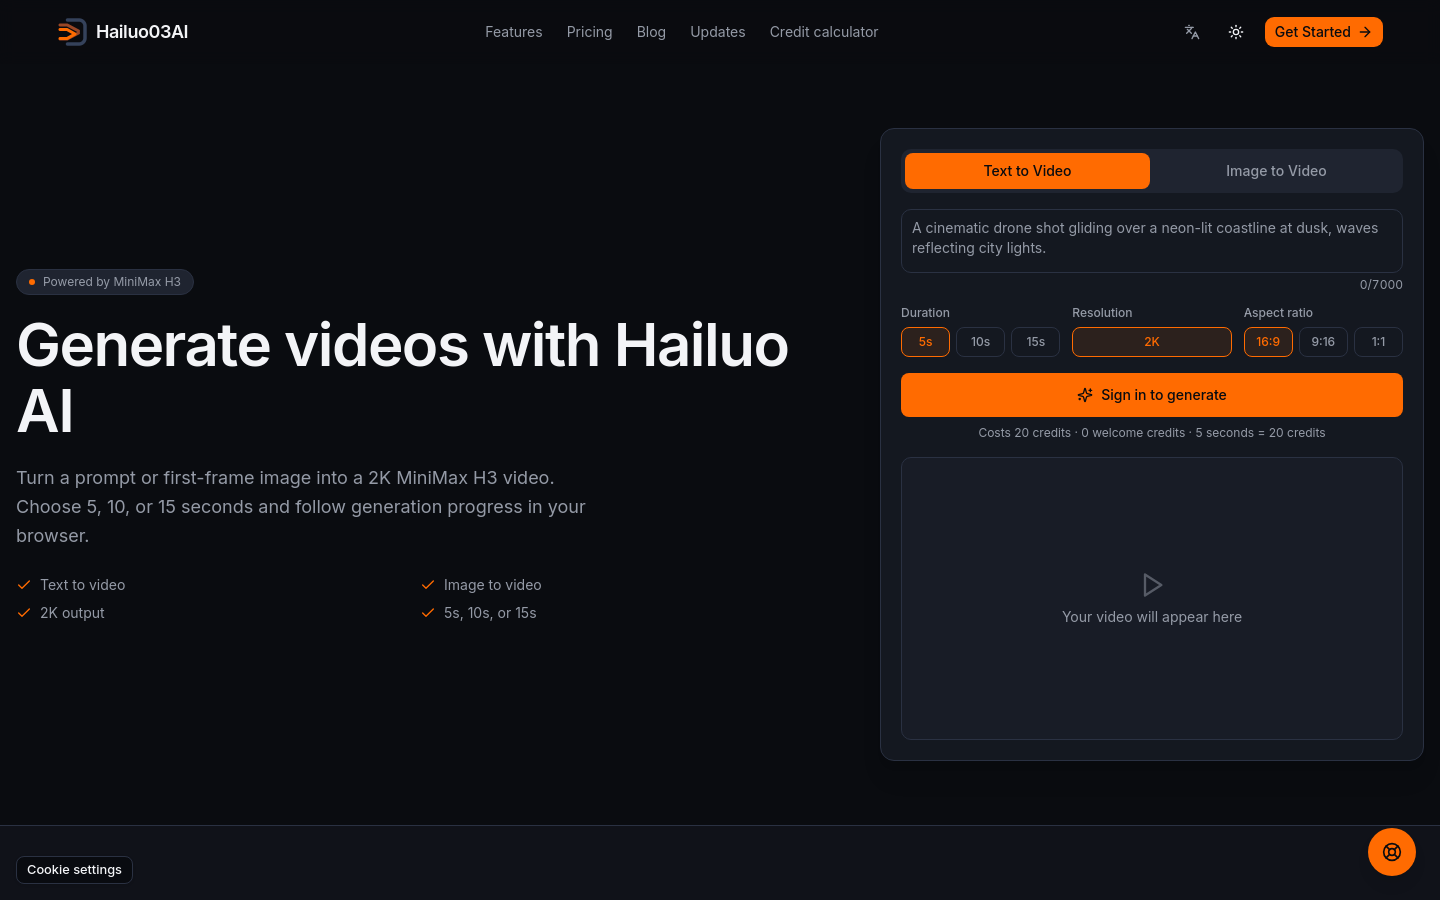Viewport: 1440px width, 900px height.
Task: Click the Powered by MiniMax H3 badge
Action: (x=105, y=282)
